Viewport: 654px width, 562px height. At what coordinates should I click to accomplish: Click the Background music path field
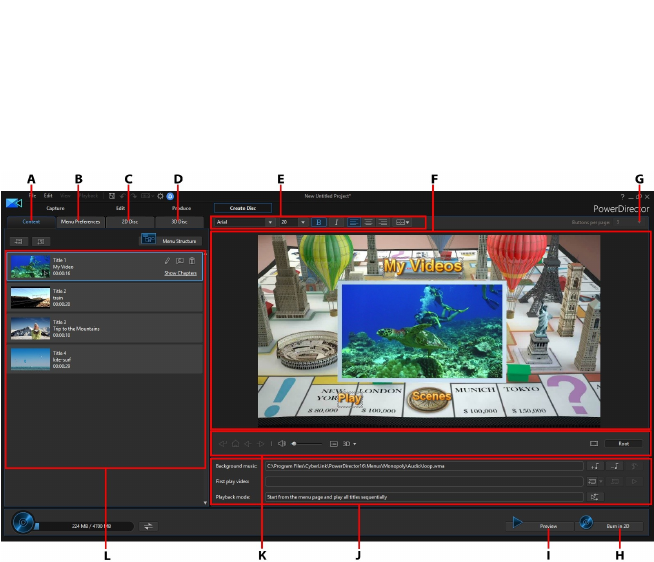(x=424, y=466)
